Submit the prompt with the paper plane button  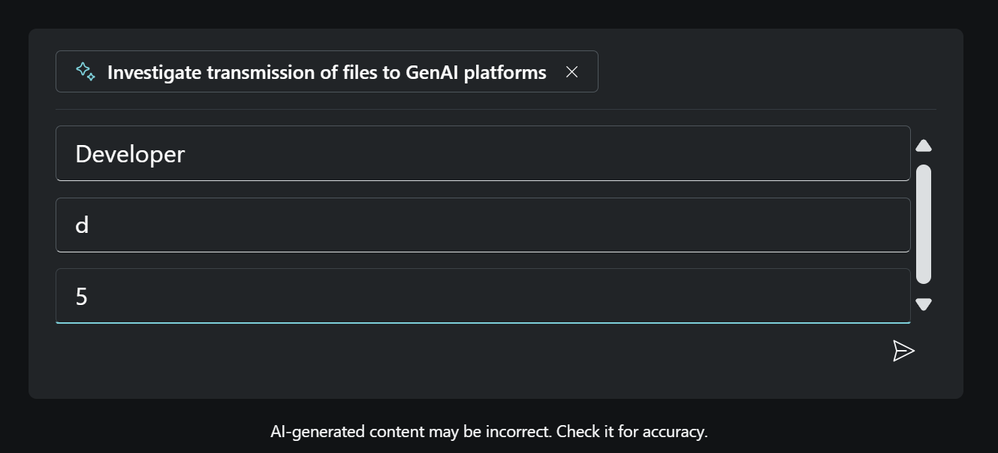tap(903, 350)
